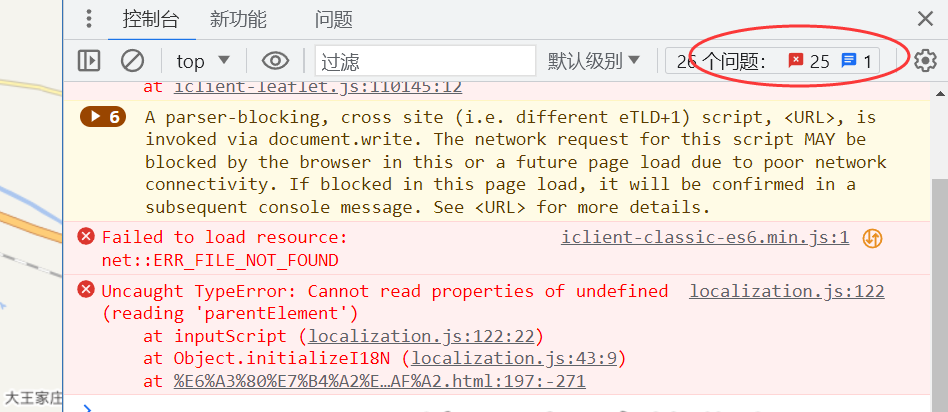Open localization.js:122 source link

pyautogui.click(x=787, y=291)
